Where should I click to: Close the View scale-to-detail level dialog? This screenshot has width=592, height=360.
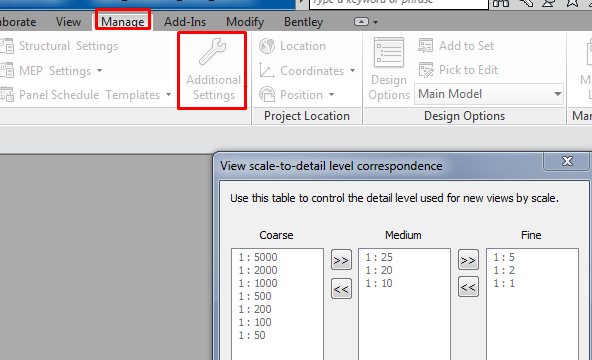[566, 161]
